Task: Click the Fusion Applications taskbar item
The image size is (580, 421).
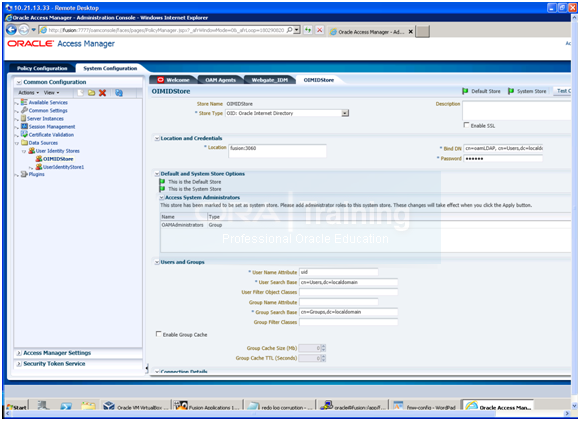Action: pos(208,407)
